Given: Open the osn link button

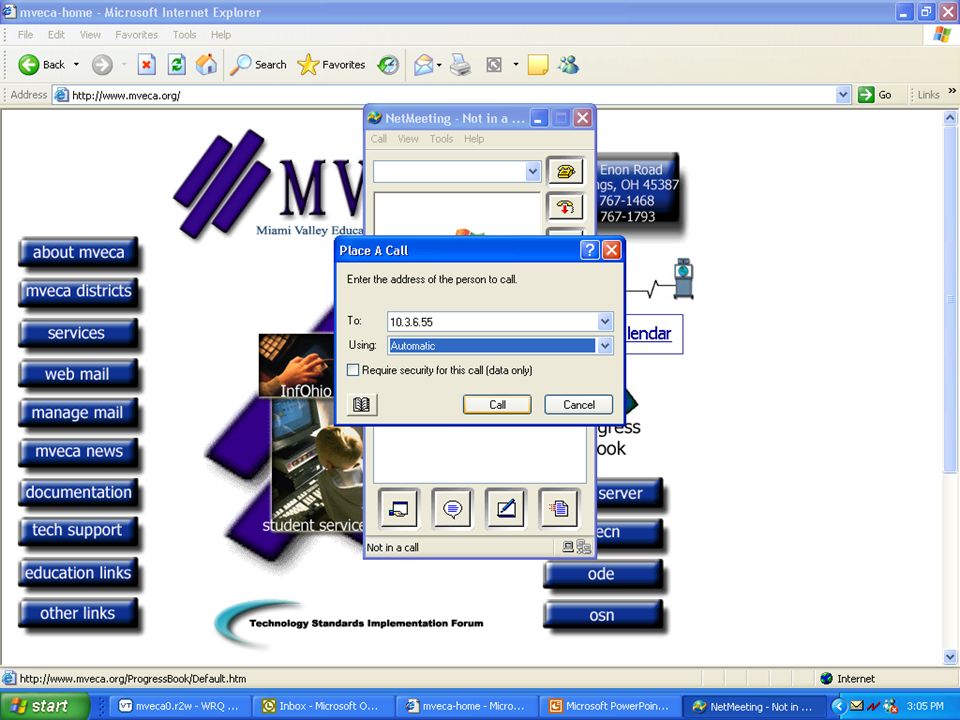Looking at the screenshot, I should tap(603, 615).
